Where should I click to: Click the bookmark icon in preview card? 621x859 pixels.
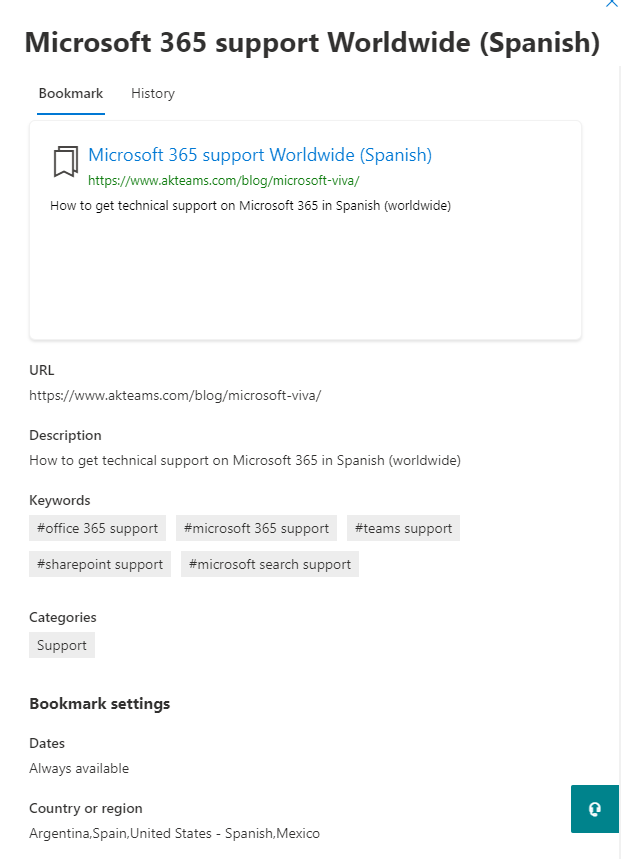pos(65,162)
